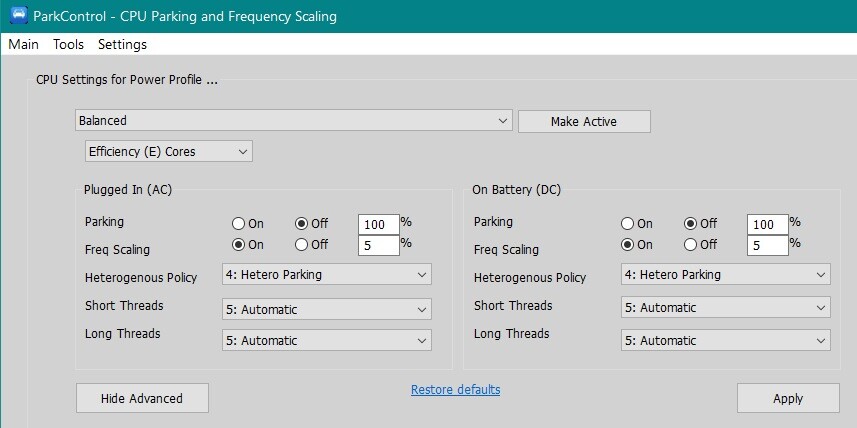Image resolution: width=857 pixels, height=428 pixels.
Task: Click the Restore defaults link
Action: [455, 390]
